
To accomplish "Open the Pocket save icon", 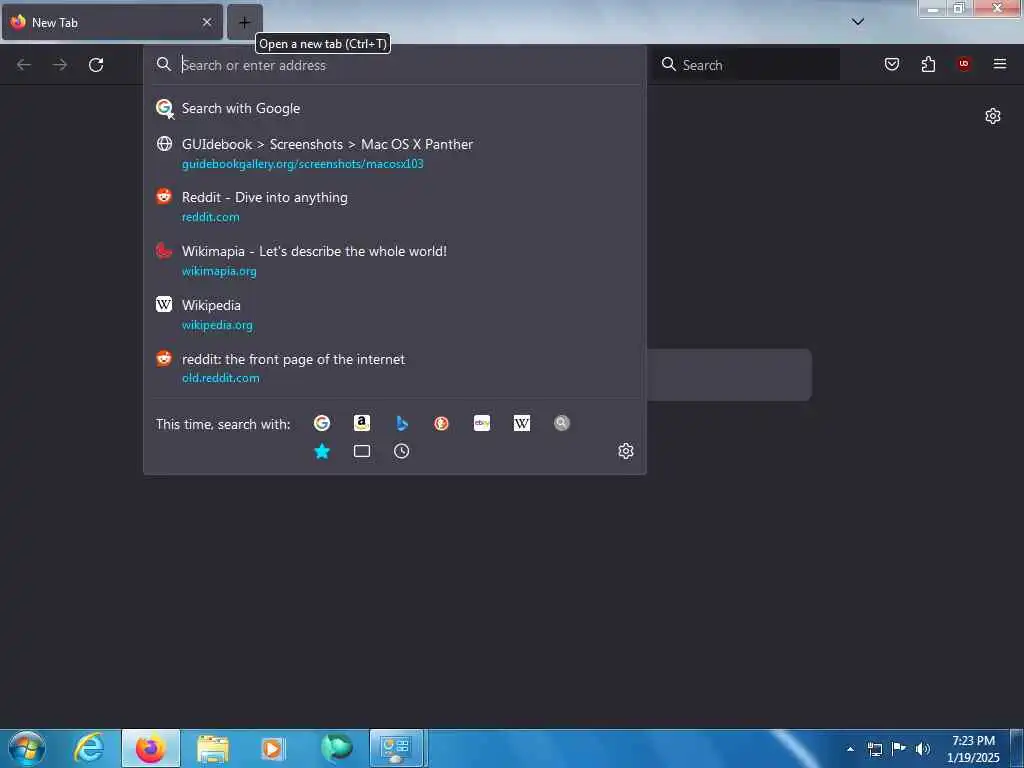I will 892,64.
